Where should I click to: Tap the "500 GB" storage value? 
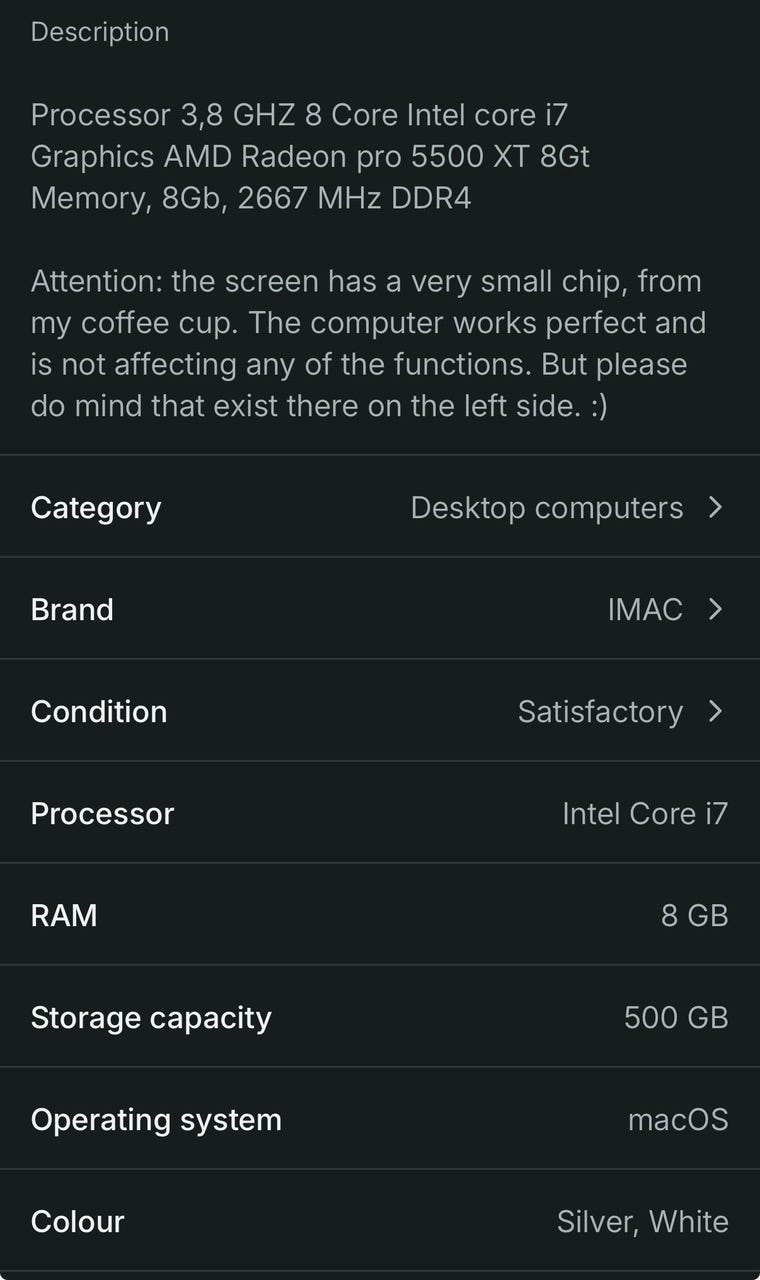coord(676,1017)
